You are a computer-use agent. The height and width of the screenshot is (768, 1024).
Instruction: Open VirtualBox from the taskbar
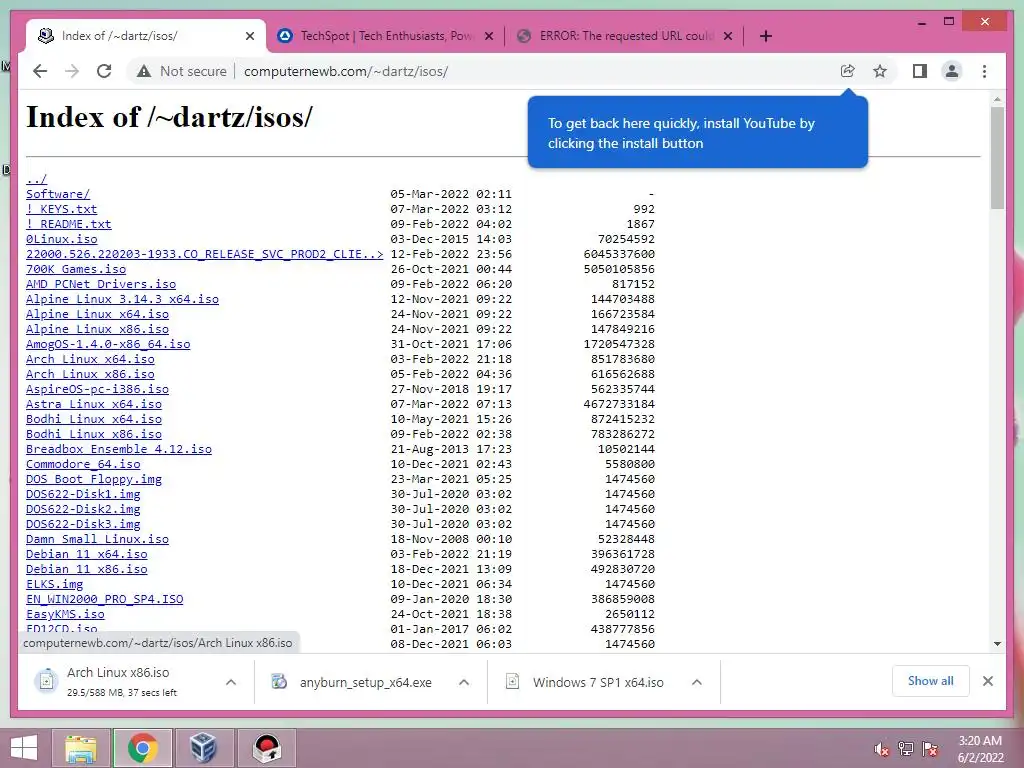tap(203, 748)
